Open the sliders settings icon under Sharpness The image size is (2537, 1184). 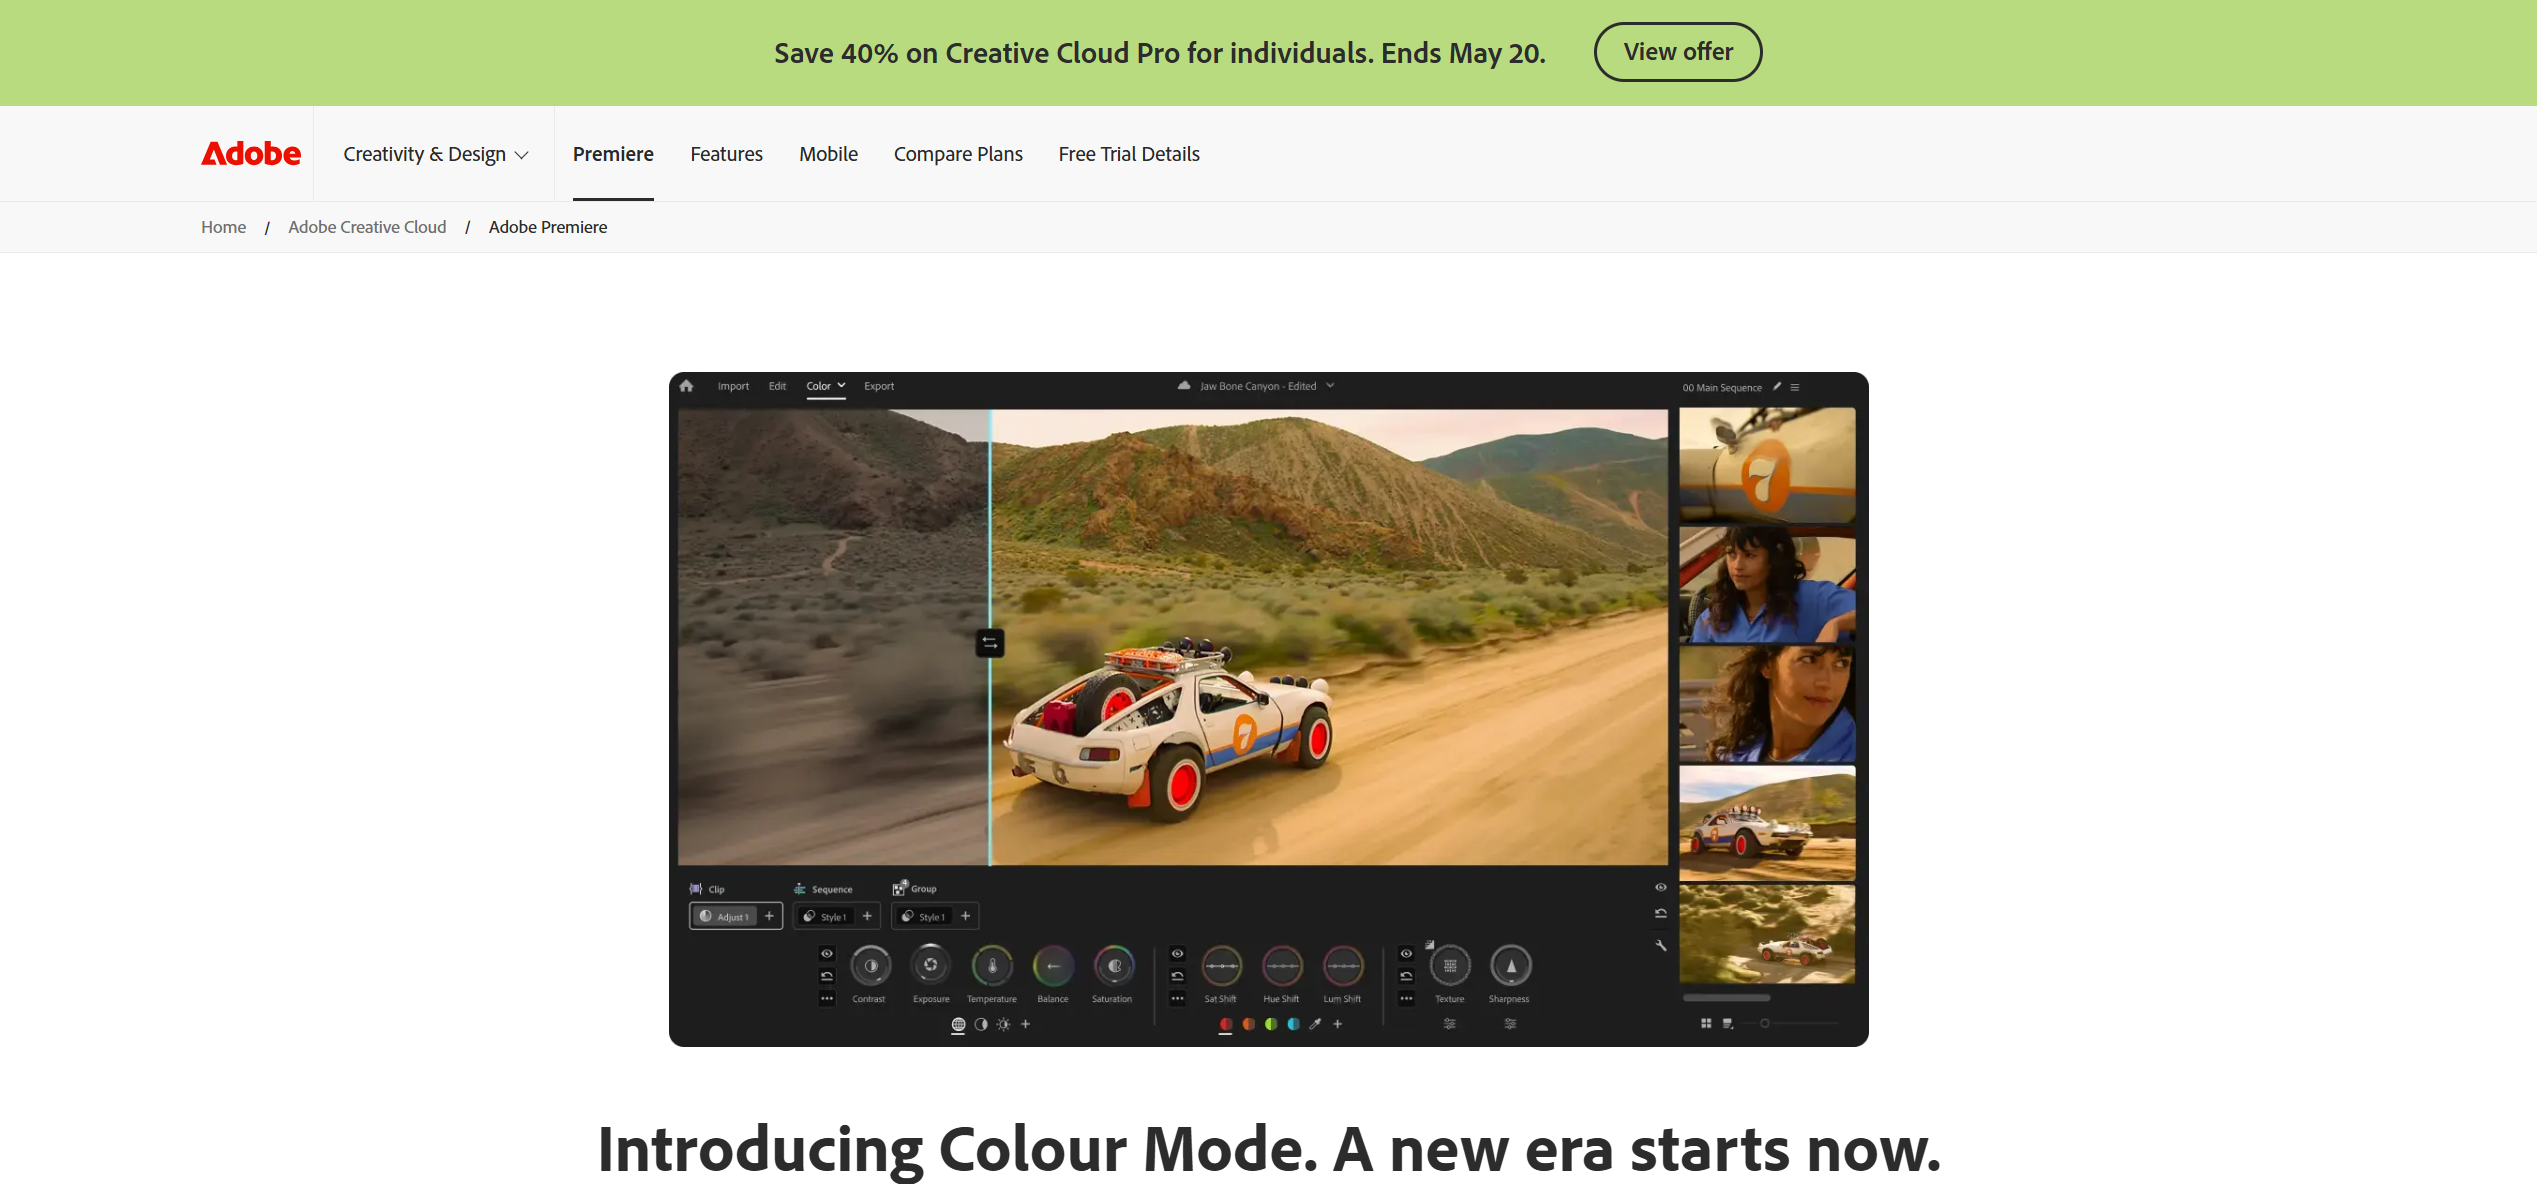point(1510,1024)
